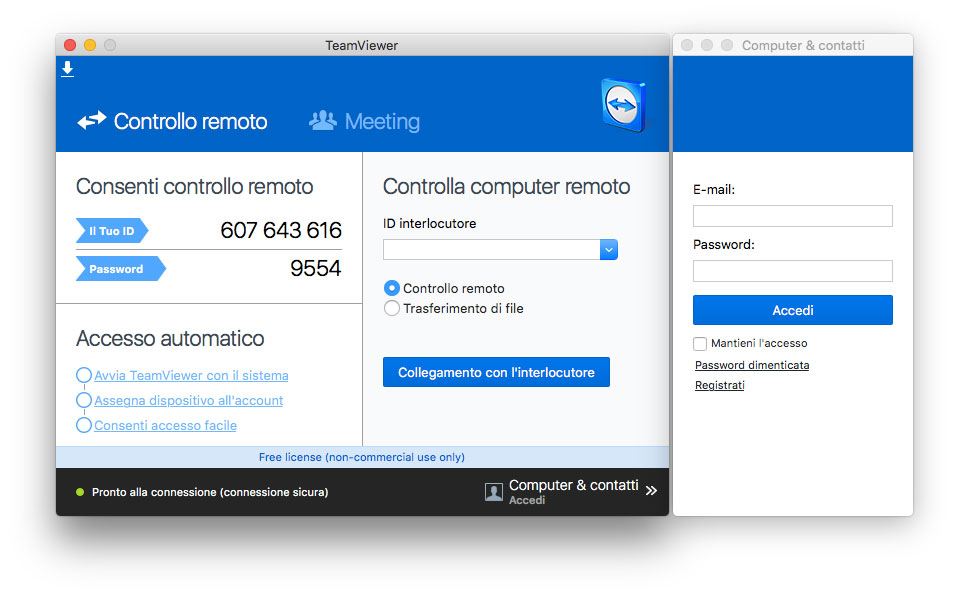The width and height of the screenshot is (955, 596).
Task: Open Avvia TeamViewer con il sistema link
Action: (x=191, y=376)
